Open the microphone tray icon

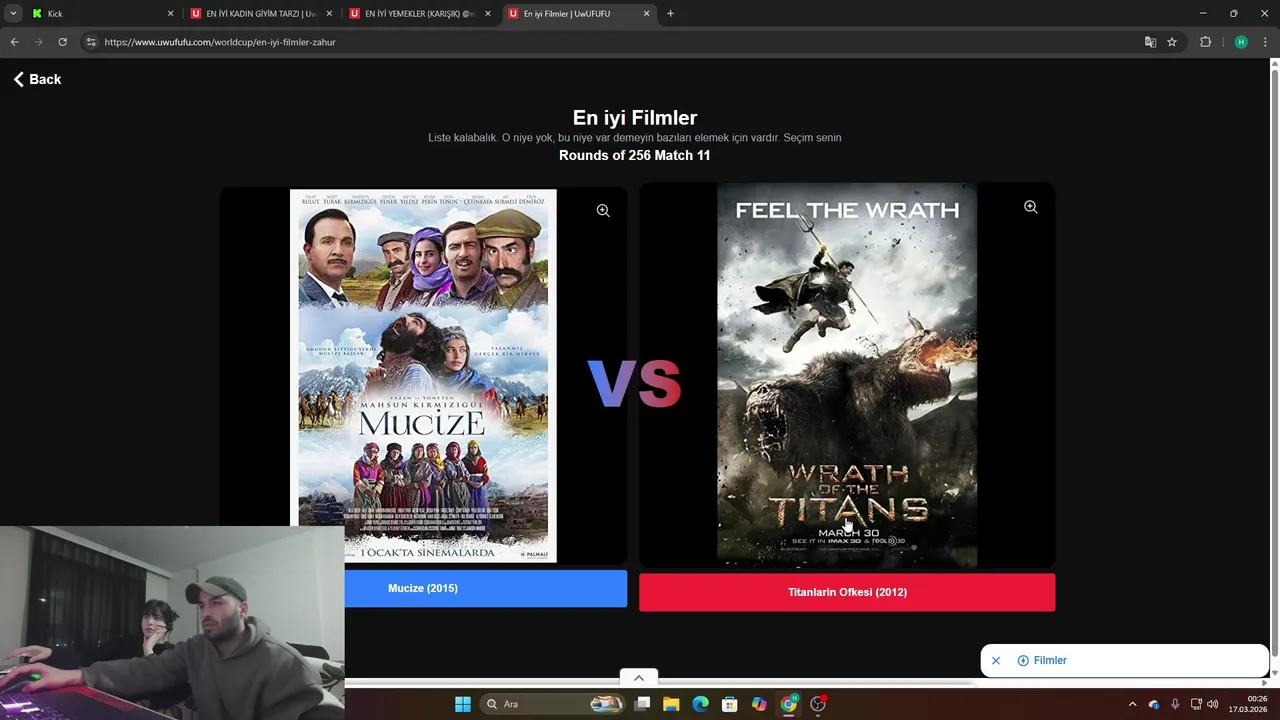[1175, 704]
